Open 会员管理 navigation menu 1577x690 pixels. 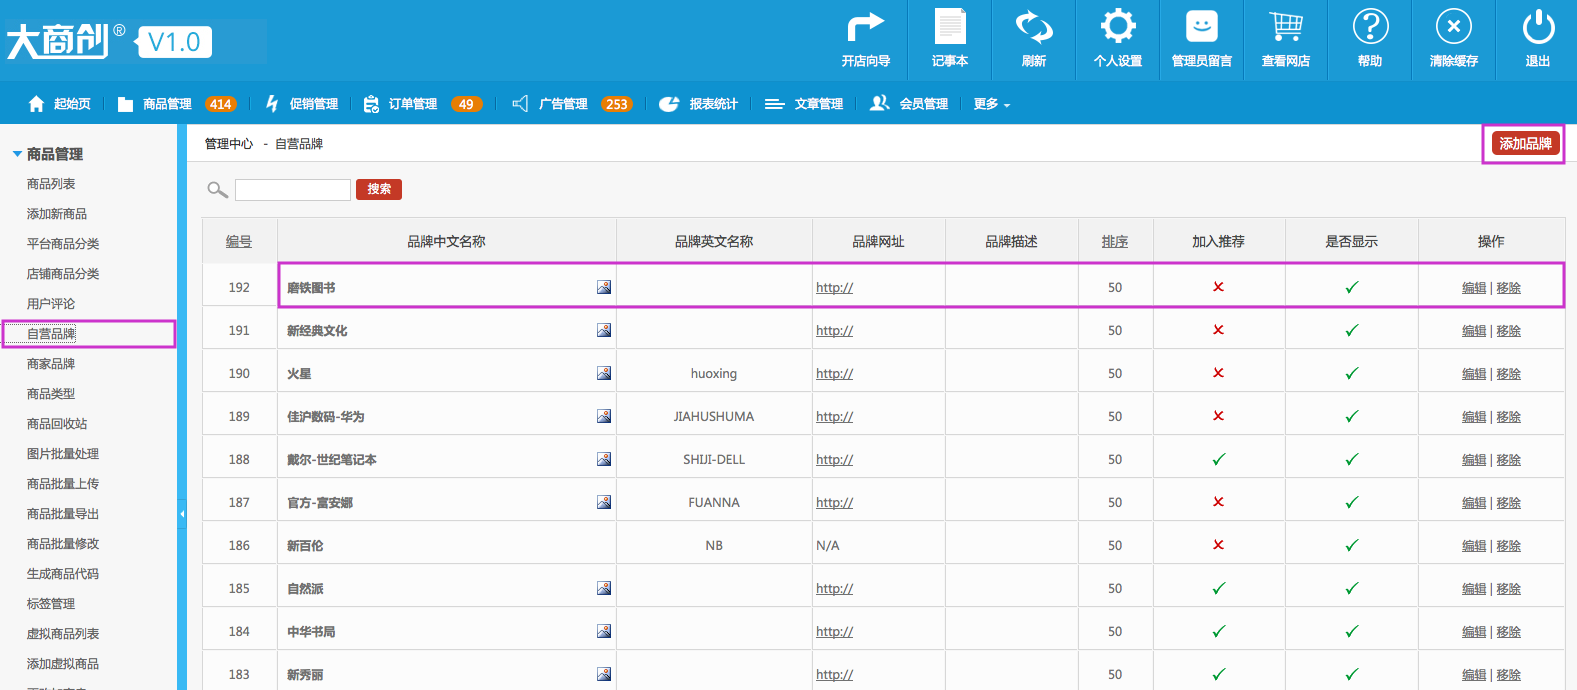pyautogui.click(x=909, y=104)
